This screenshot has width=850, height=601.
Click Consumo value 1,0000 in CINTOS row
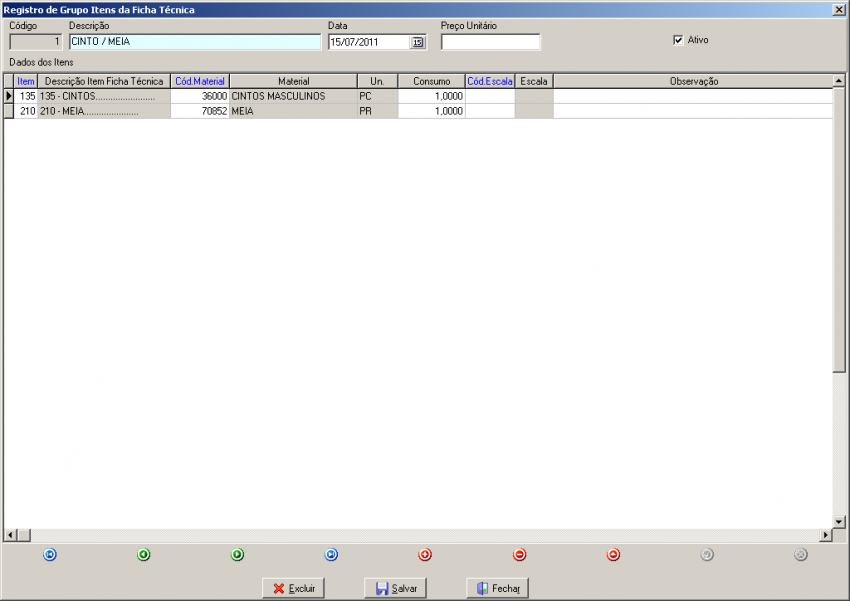click(432, 96)
